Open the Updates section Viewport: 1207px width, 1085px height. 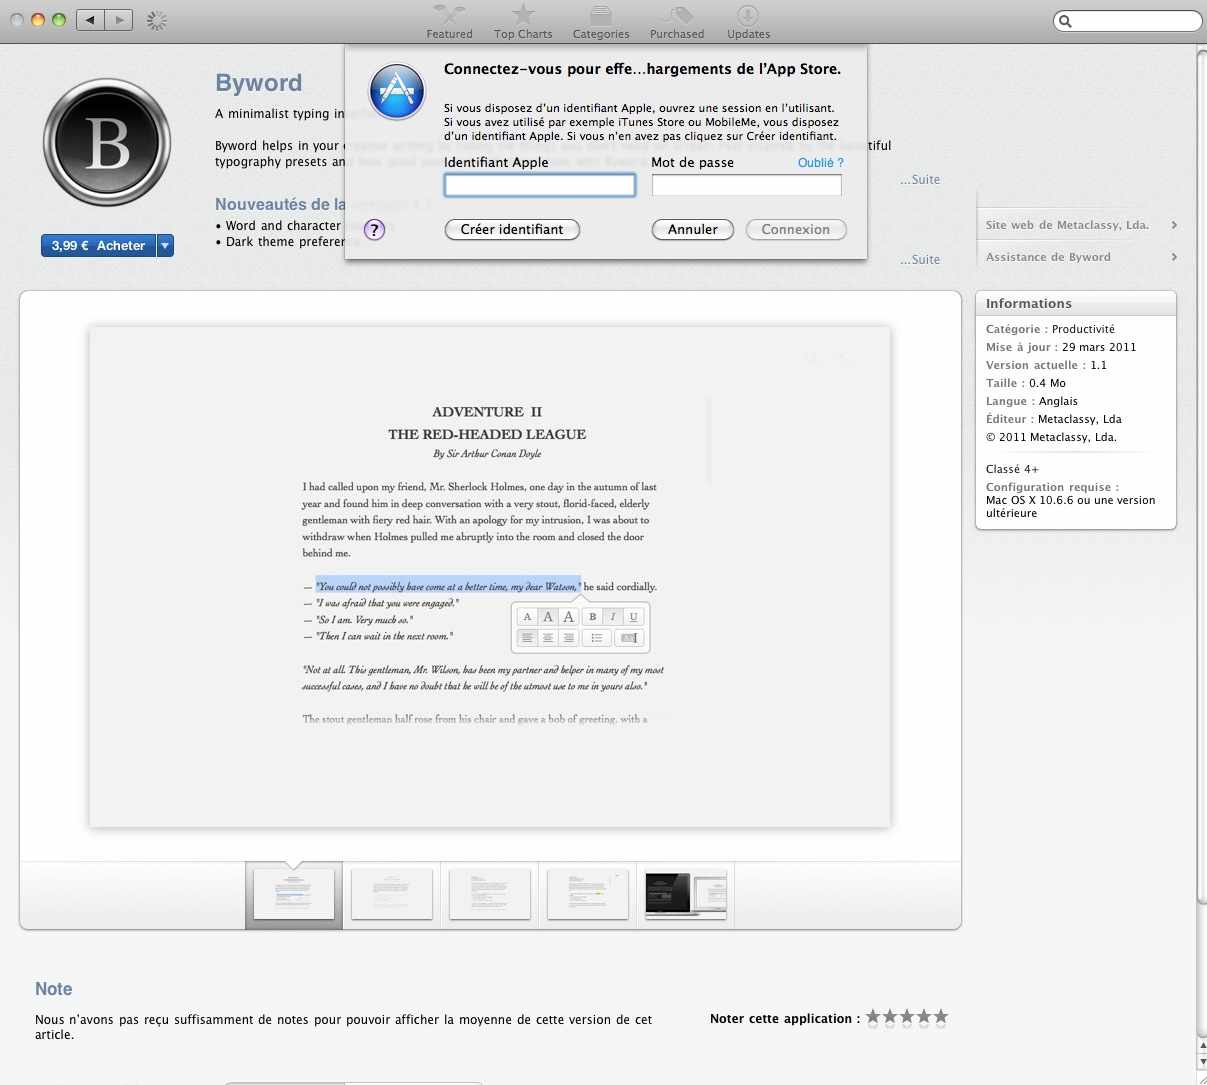[748, 21]
